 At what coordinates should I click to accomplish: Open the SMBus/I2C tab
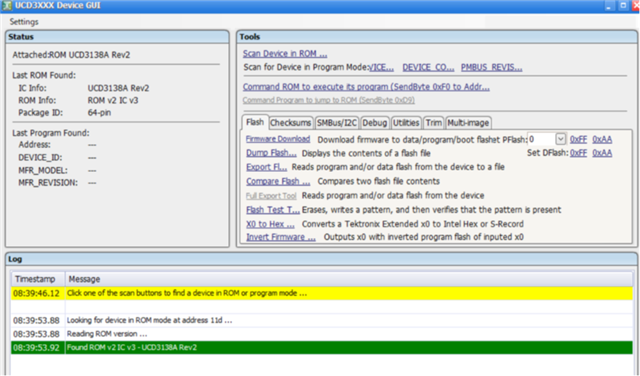(x=336, y=123)
